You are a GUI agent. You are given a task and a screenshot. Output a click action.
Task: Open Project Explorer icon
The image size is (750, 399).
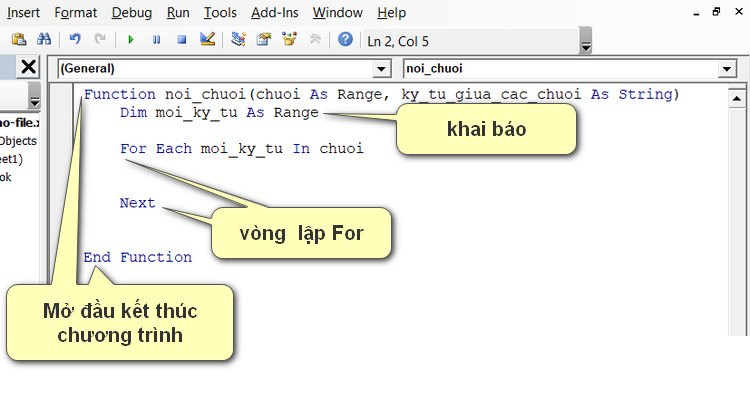click(x=238, y=39)
